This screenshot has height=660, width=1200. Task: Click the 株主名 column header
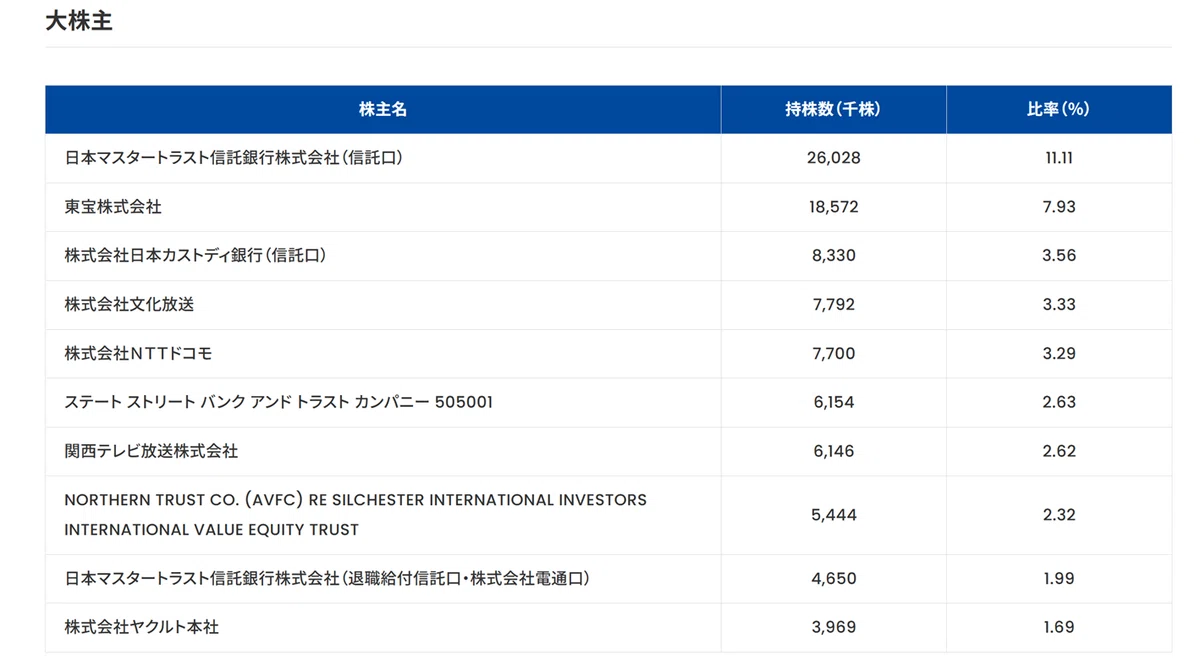click(383, 109)
